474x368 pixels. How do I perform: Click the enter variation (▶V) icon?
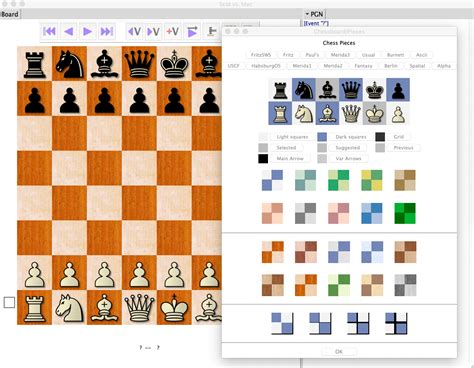click(x=154, y=32)
